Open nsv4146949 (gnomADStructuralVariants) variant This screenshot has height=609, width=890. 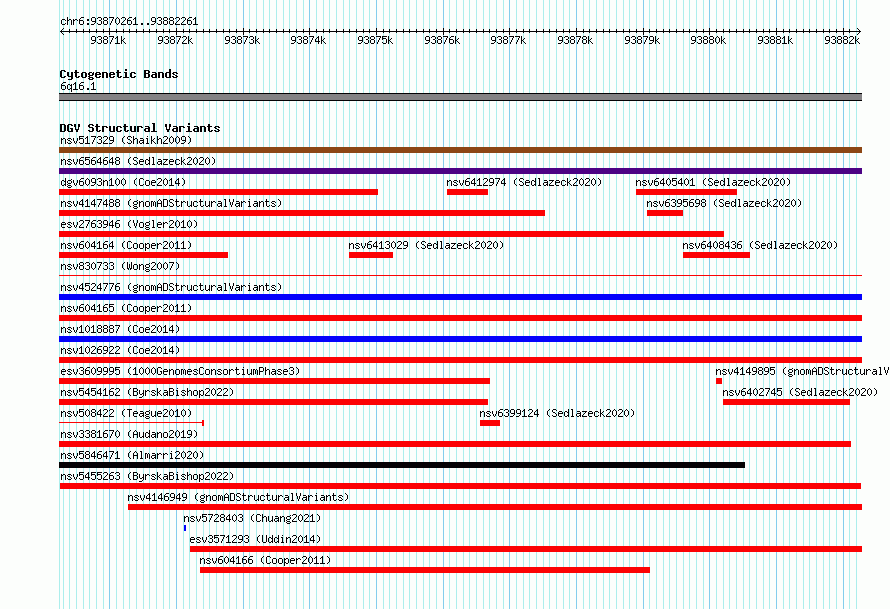pyautogui.click(x=238, y=497)
